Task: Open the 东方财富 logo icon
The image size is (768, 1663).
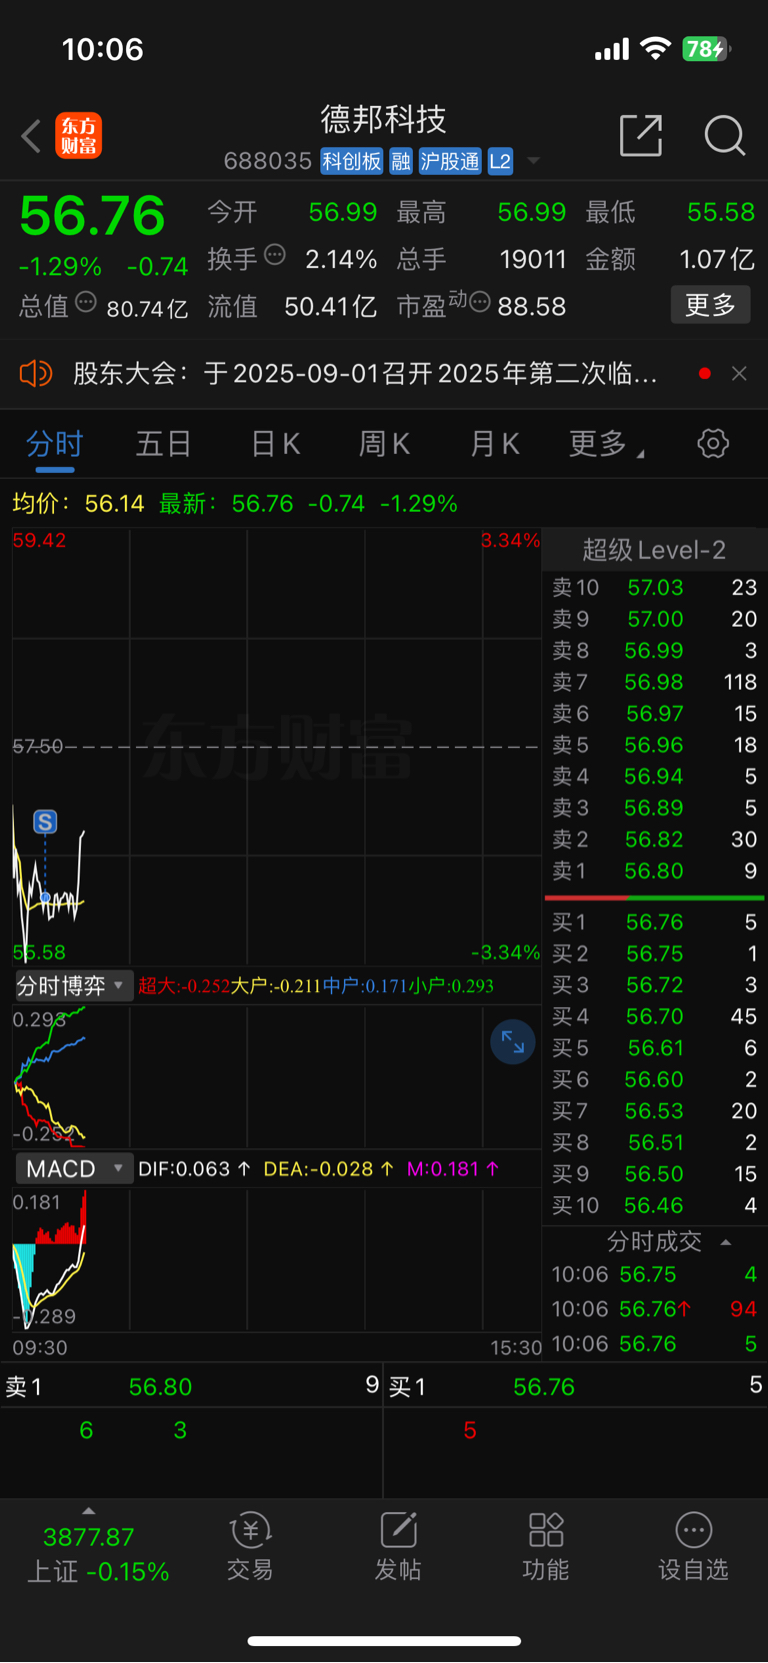Action: (x=78, y=136)
